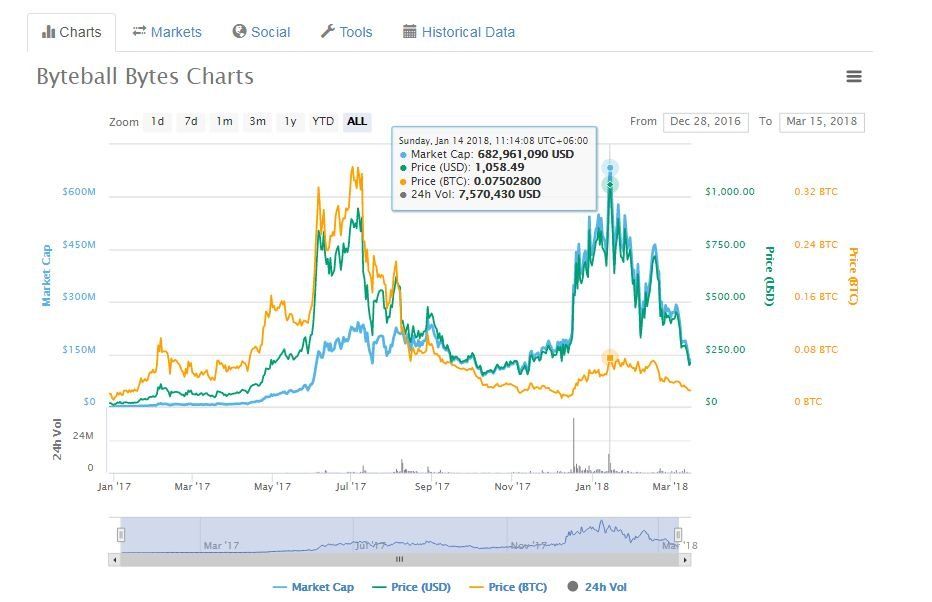Toggle the Price (BTC) series in legend
Viewport: 932px width, 602px height.
click(508, 587)
